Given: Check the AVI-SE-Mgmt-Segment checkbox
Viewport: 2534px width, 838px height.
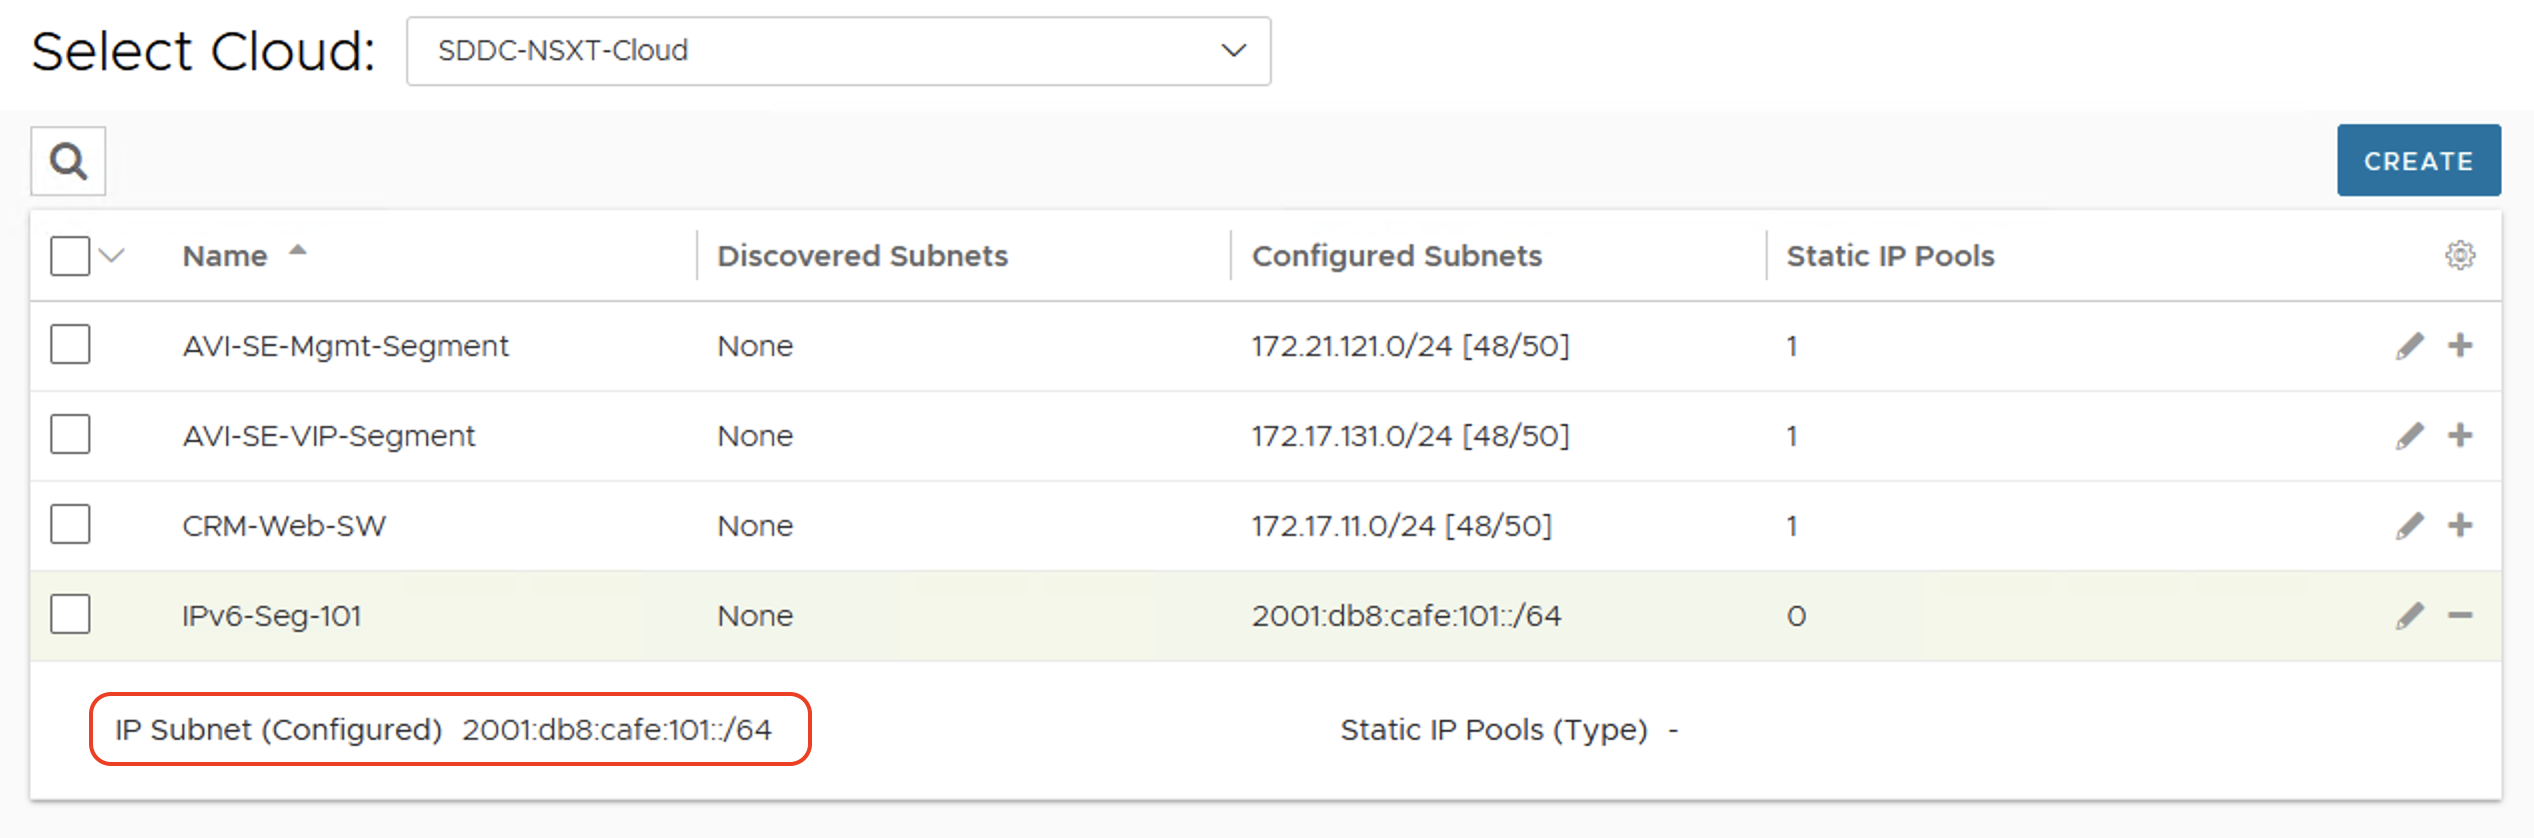Looking at the screenshot, I should (70, 344).
